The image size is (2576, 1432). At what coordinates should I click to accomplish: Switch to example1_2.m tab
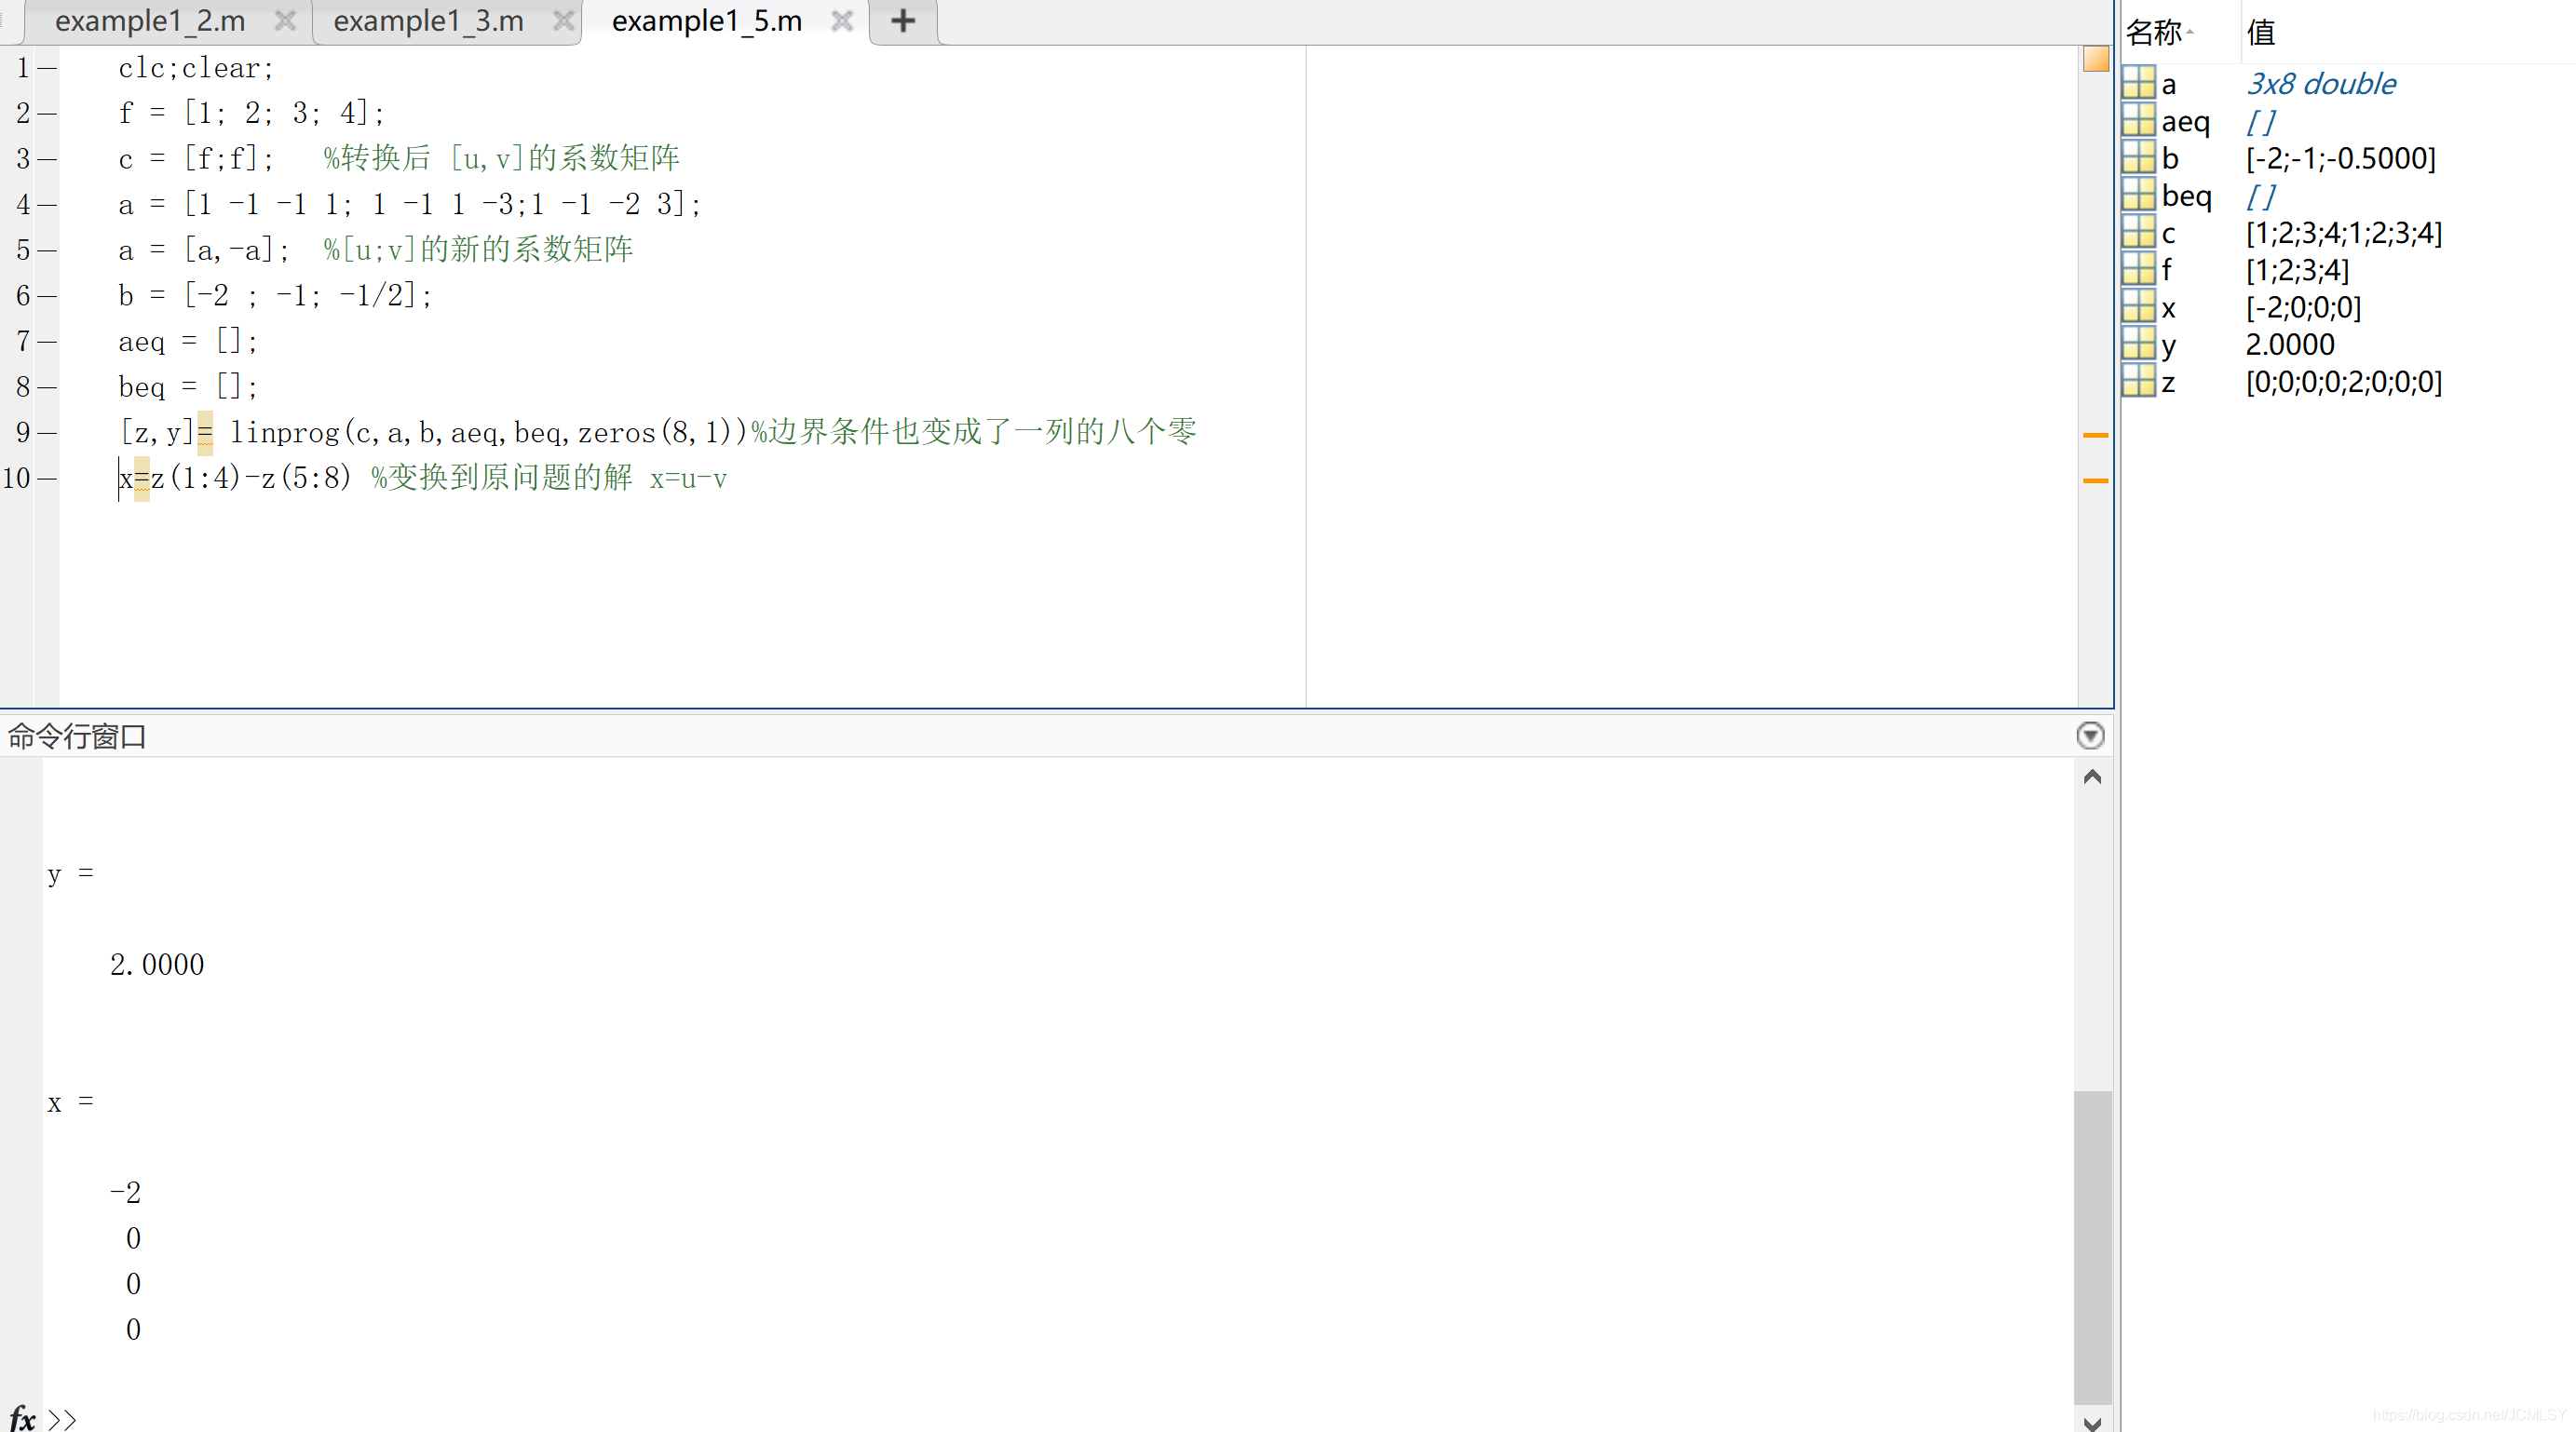pos(150,21)
